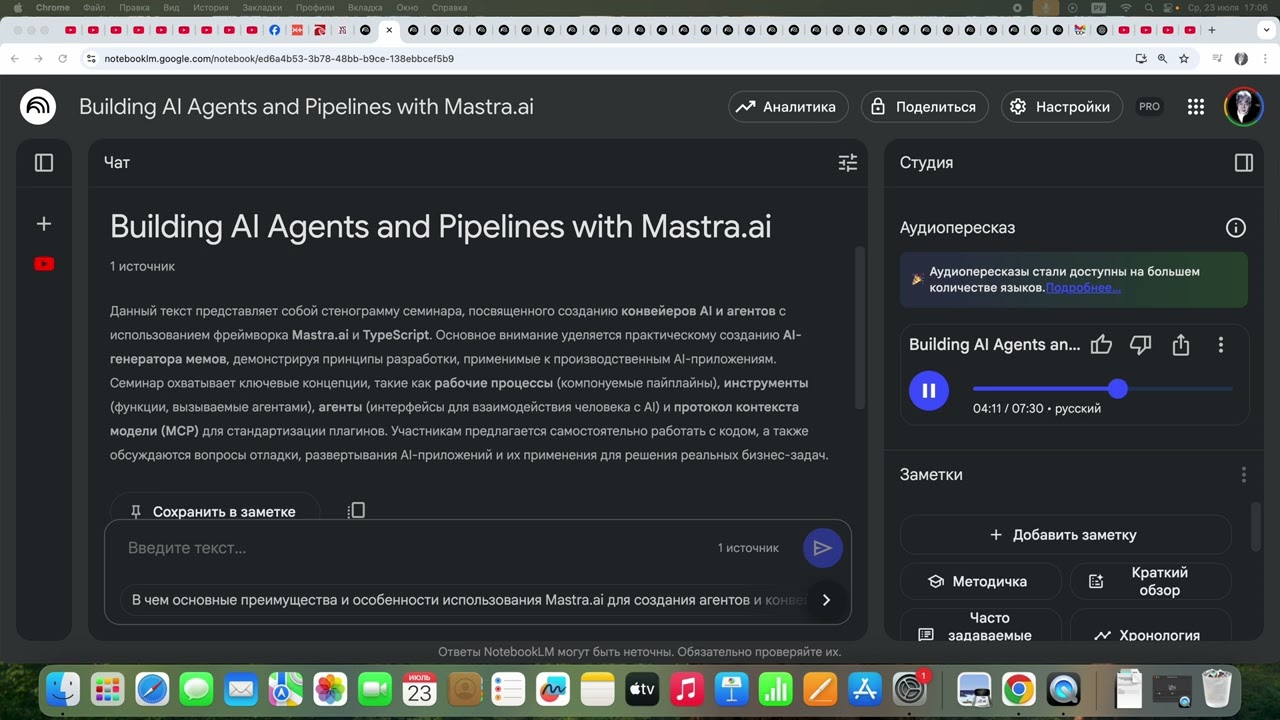Like the audio overview with thumbs up
The width and height of the screenshot is (1280, 720).
point(1101,345)
